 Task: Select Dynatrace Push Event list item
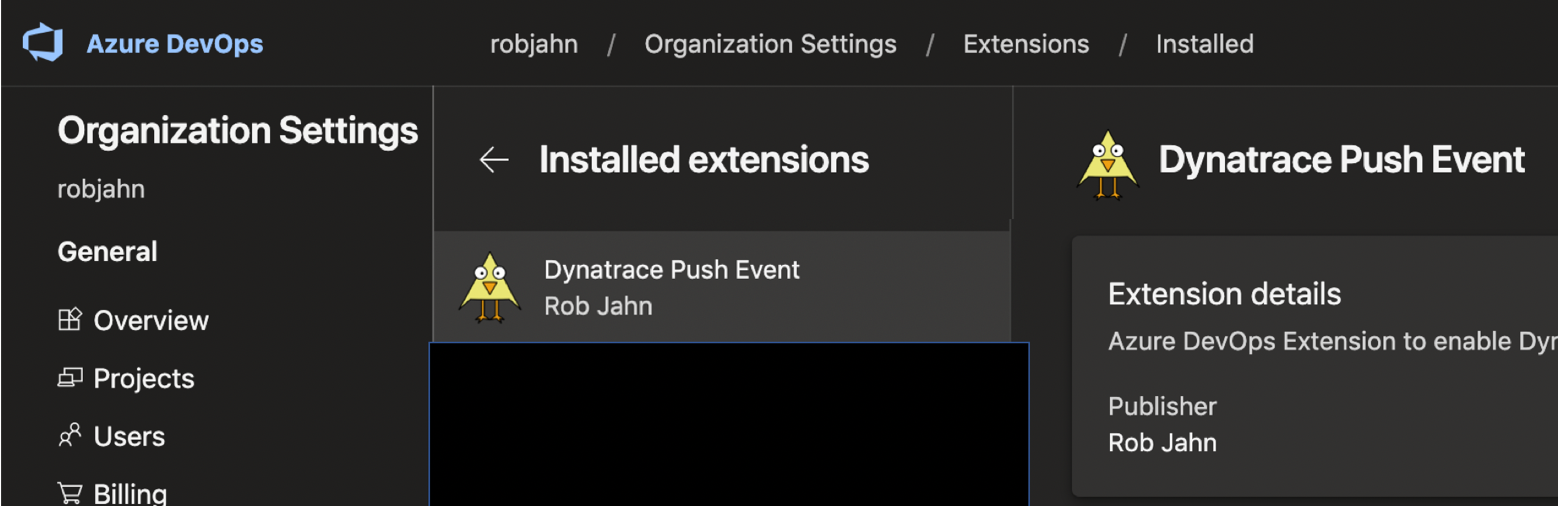(722, 287)
